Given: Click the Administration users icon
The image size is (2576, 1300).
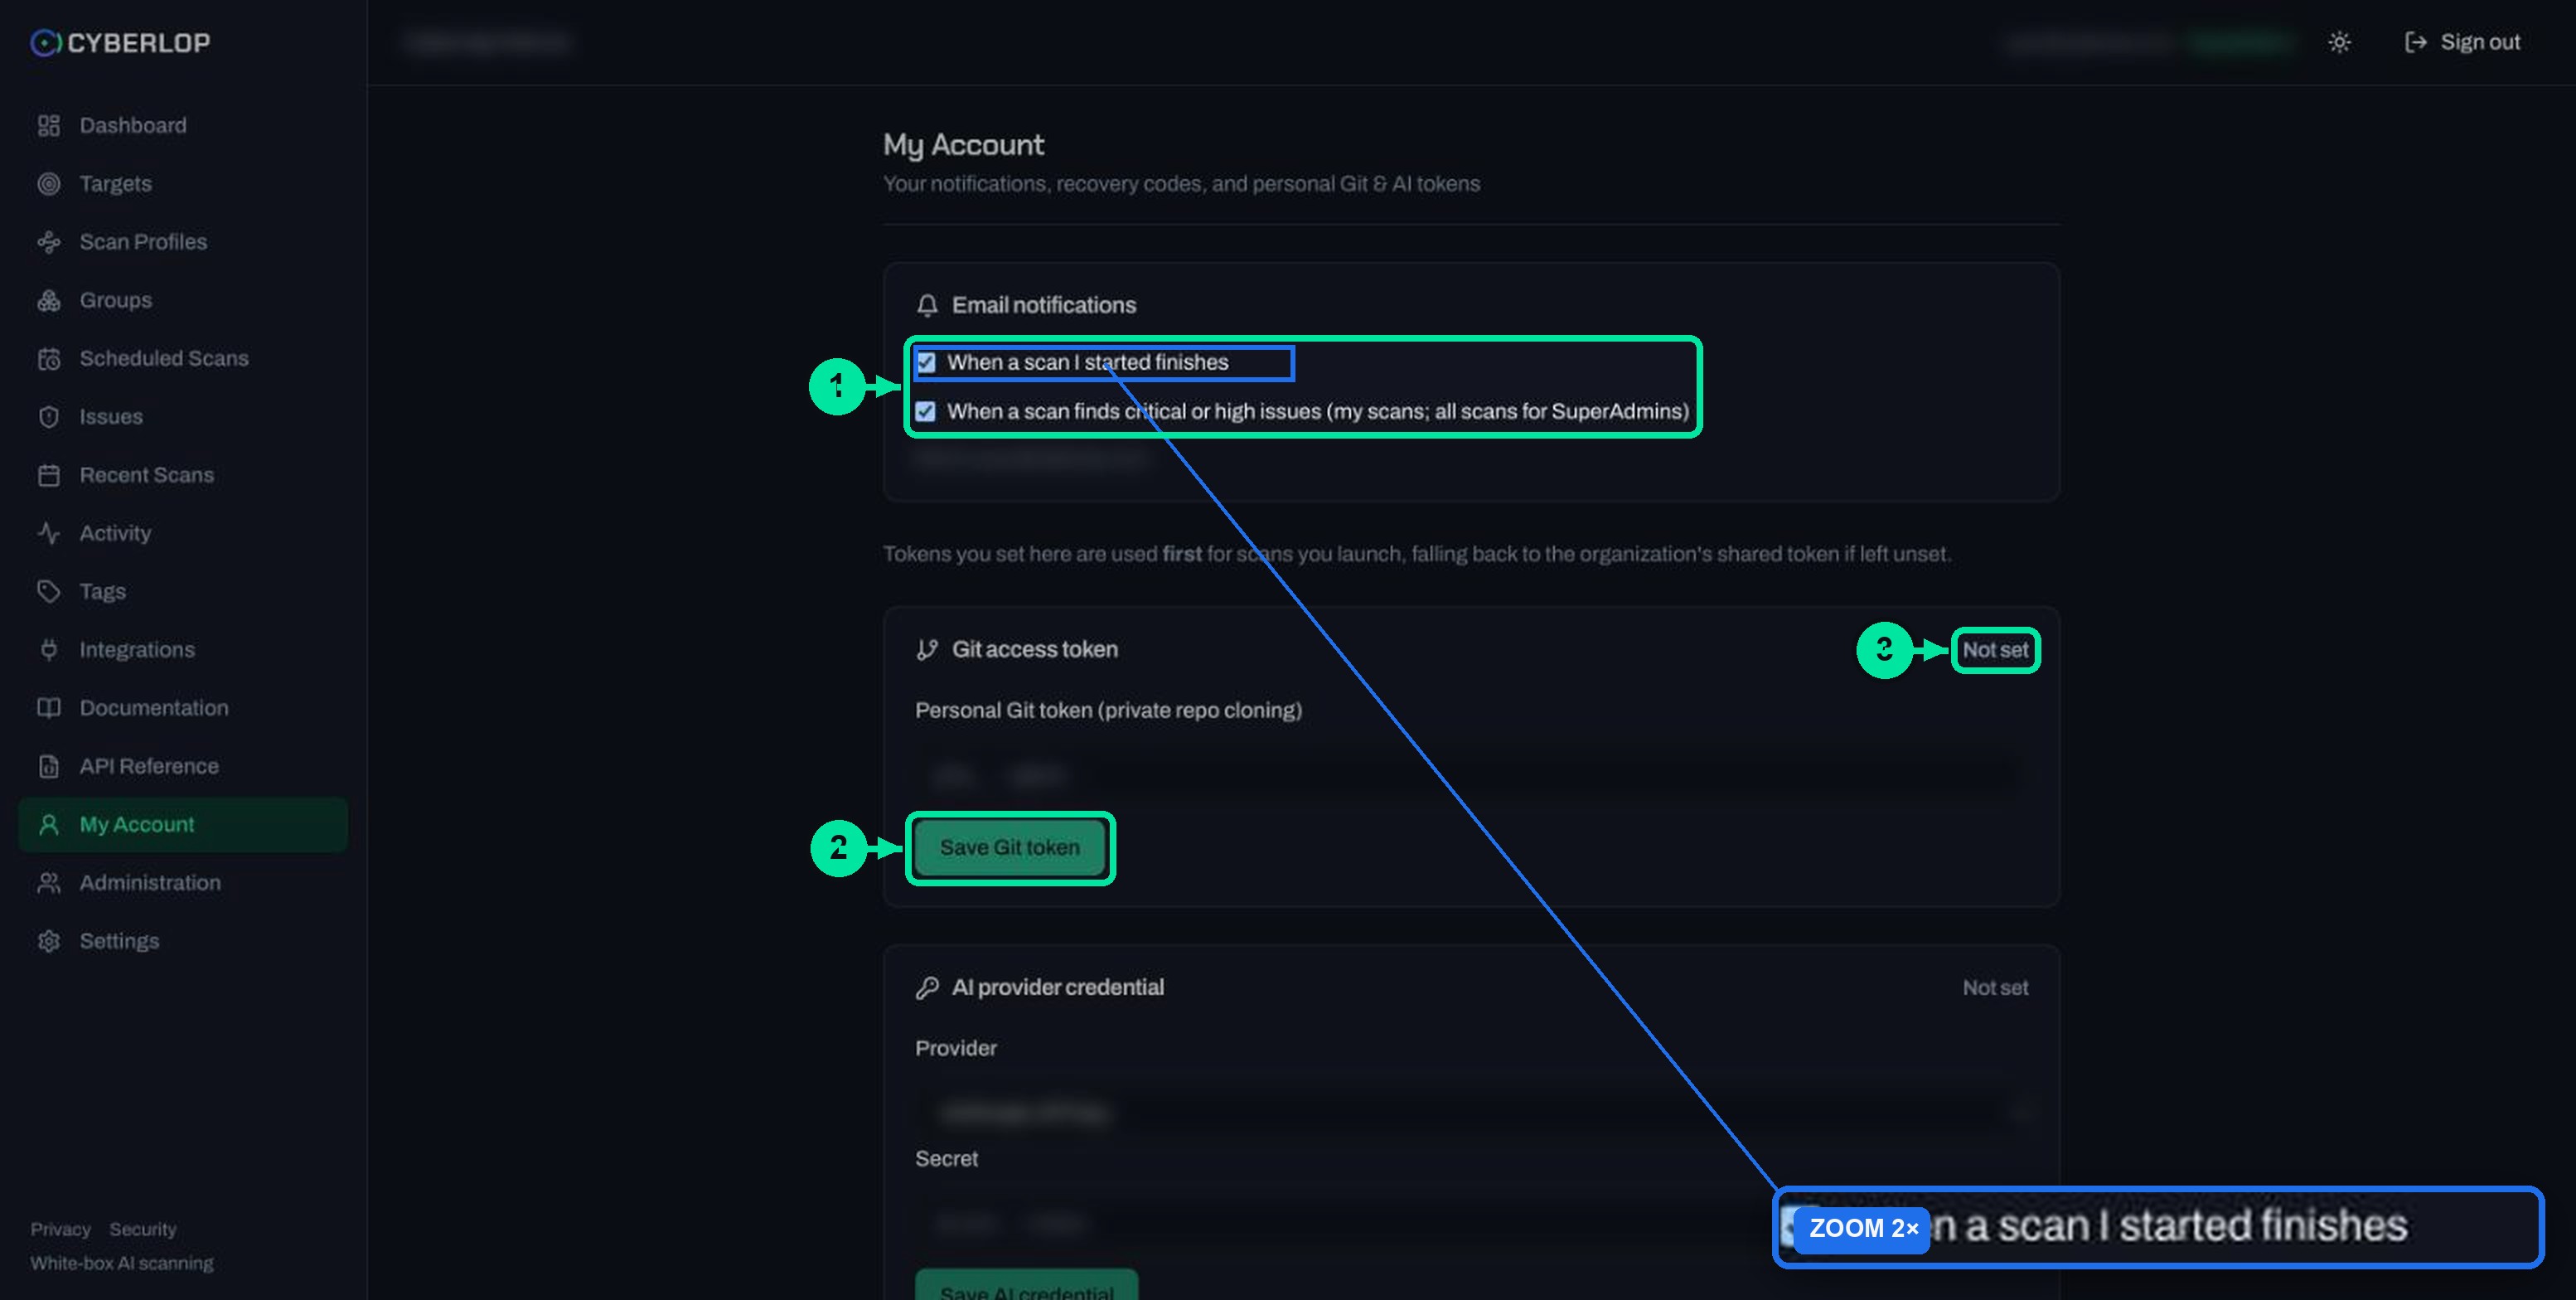Looking at the screenshot, I should pyautogui.click(x=49, y=883).
